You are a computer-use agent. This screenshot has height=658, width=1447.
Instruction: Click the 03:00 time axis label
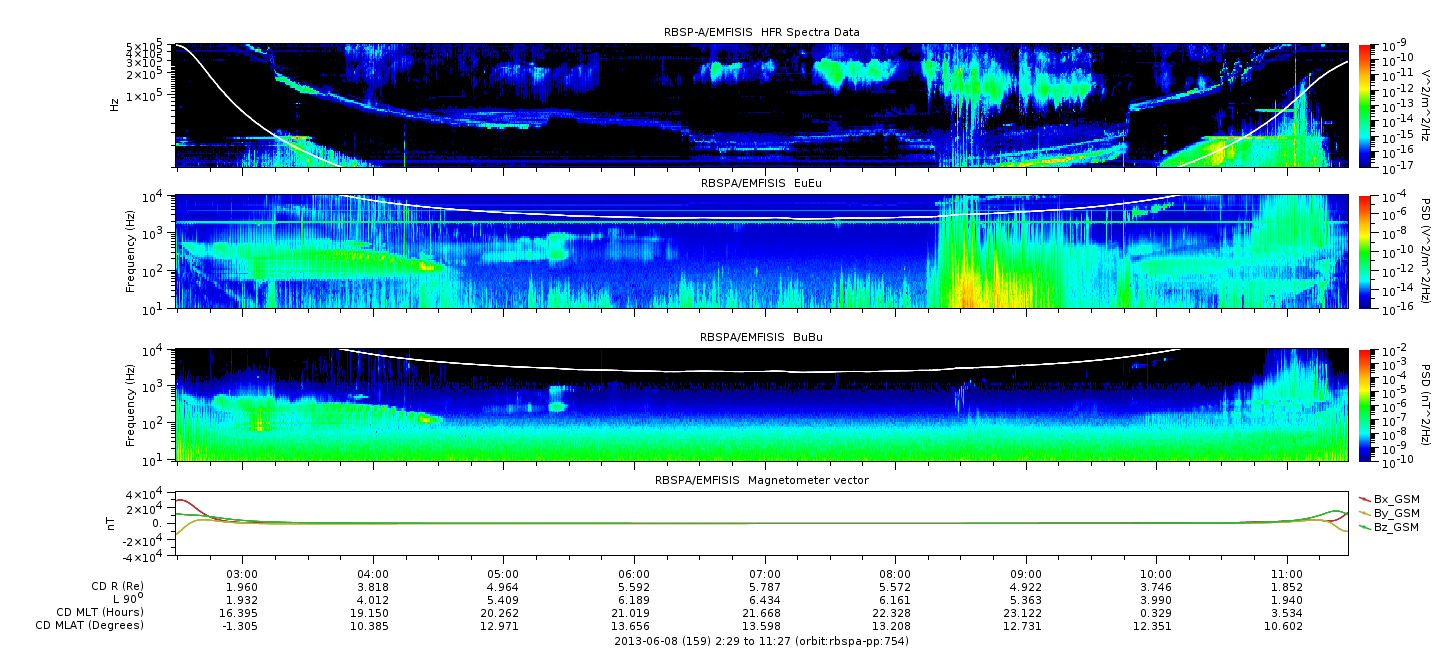(243, 574)
